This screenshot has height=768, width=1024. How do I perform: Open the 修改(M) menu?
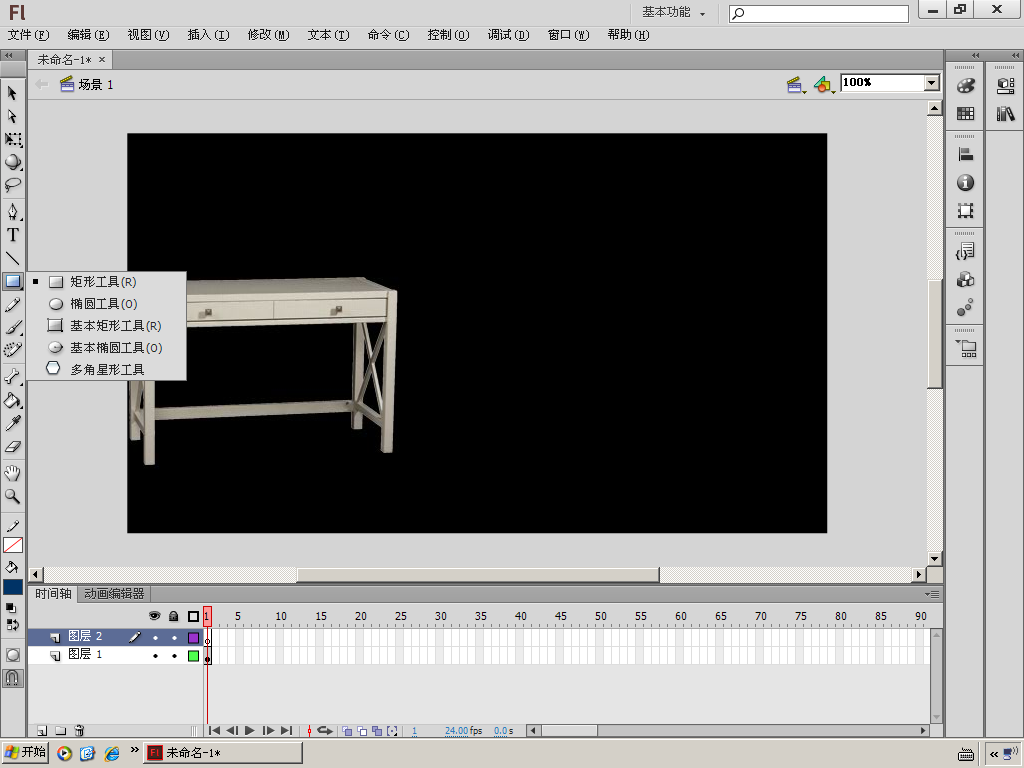268,35
